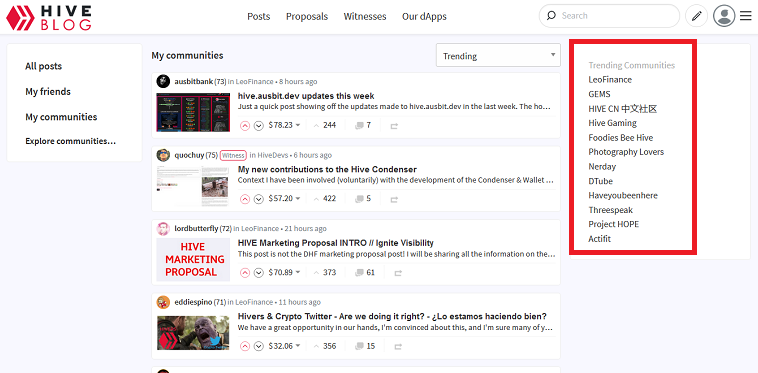Select All posts in sidebar

(x=44, y=66)
